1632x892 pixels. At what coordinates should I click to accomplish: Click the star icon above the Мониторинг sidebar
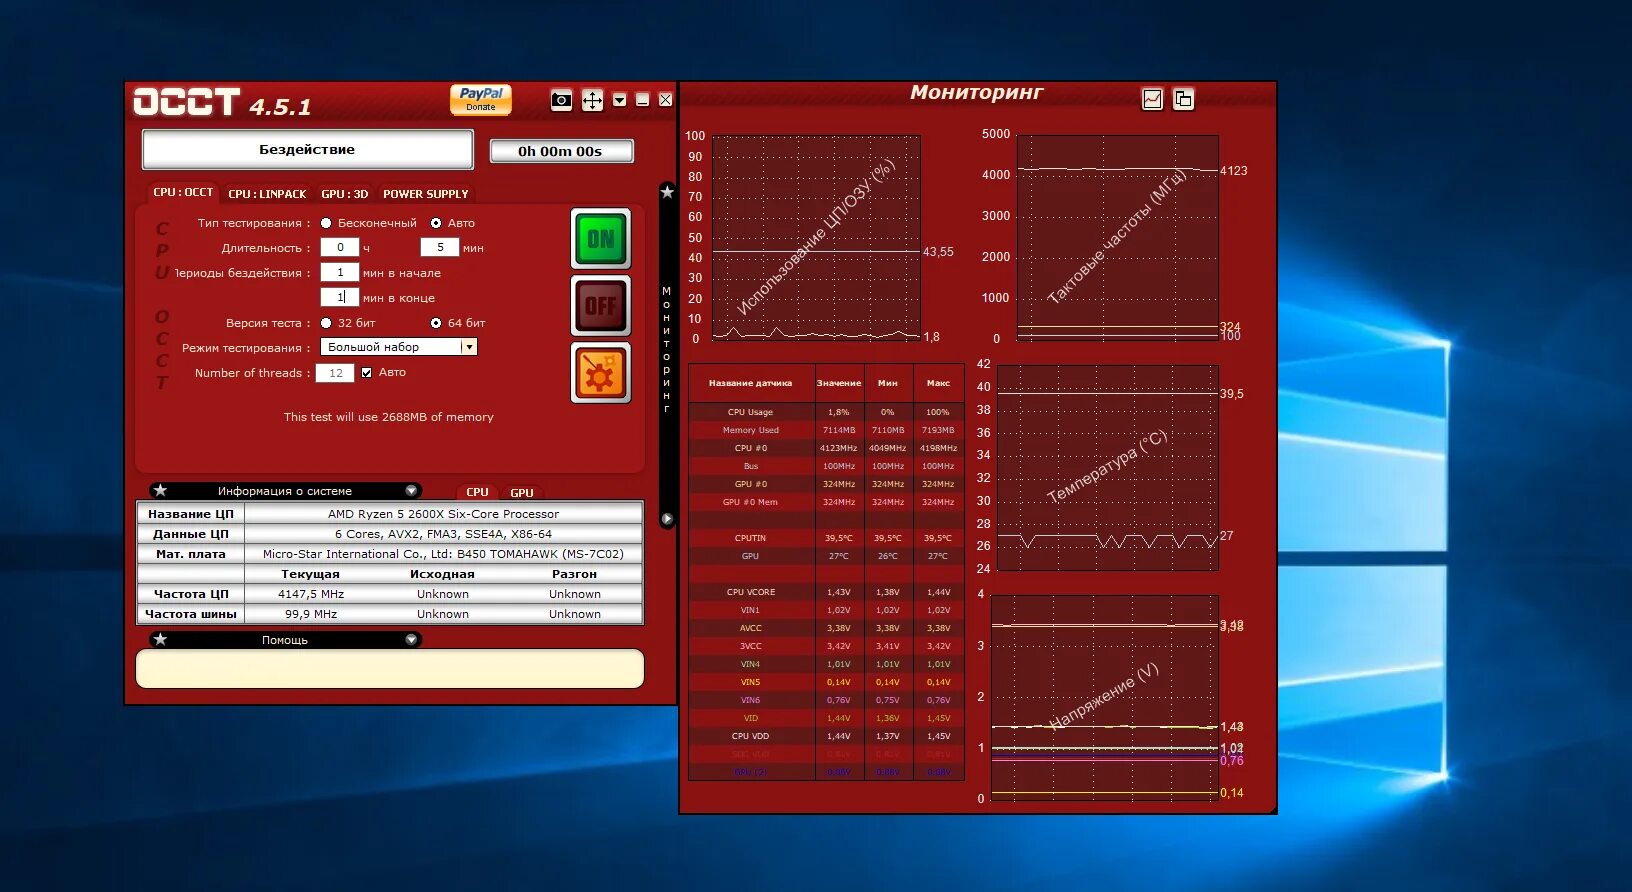667,192
